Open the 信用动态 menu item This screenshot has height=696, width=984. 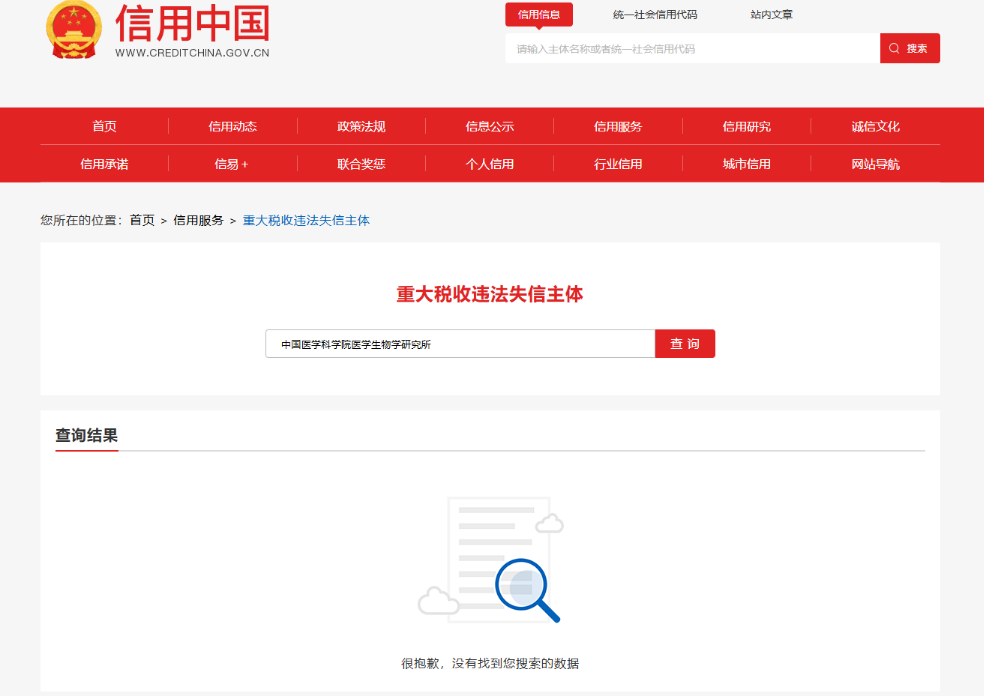pos(233,126)
